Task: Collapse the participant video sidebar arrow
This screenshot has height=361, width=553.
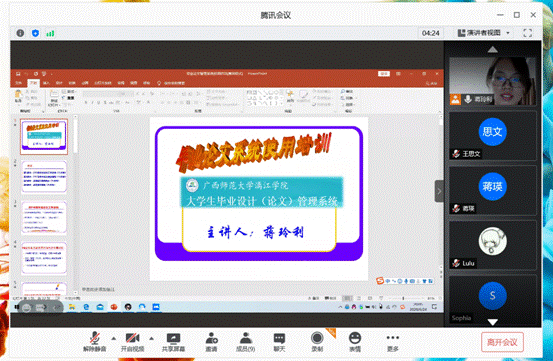Action: (439, 191)
